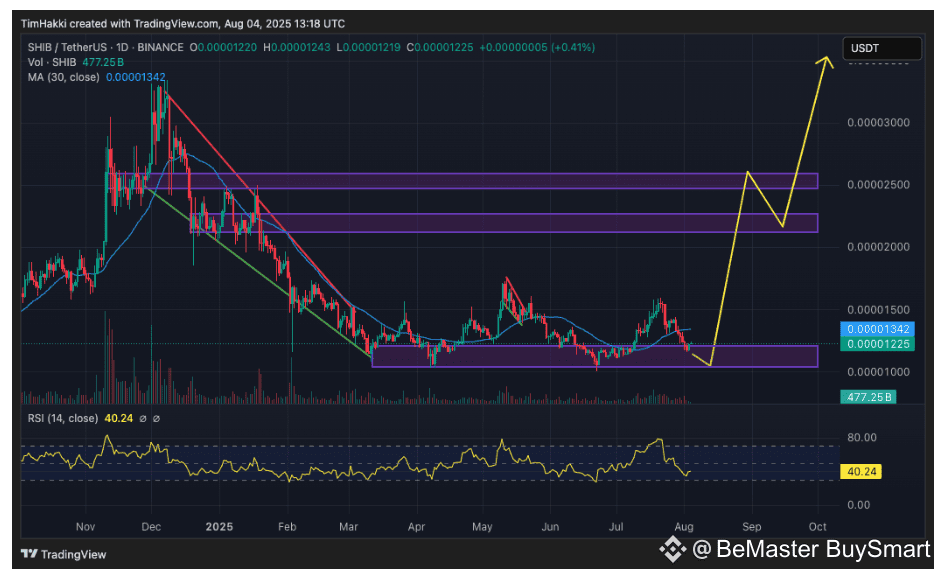The width and height of the screenshot is (938, 575).
Task: Click the open value O0.00001220
Action: [x=223, y=47]
